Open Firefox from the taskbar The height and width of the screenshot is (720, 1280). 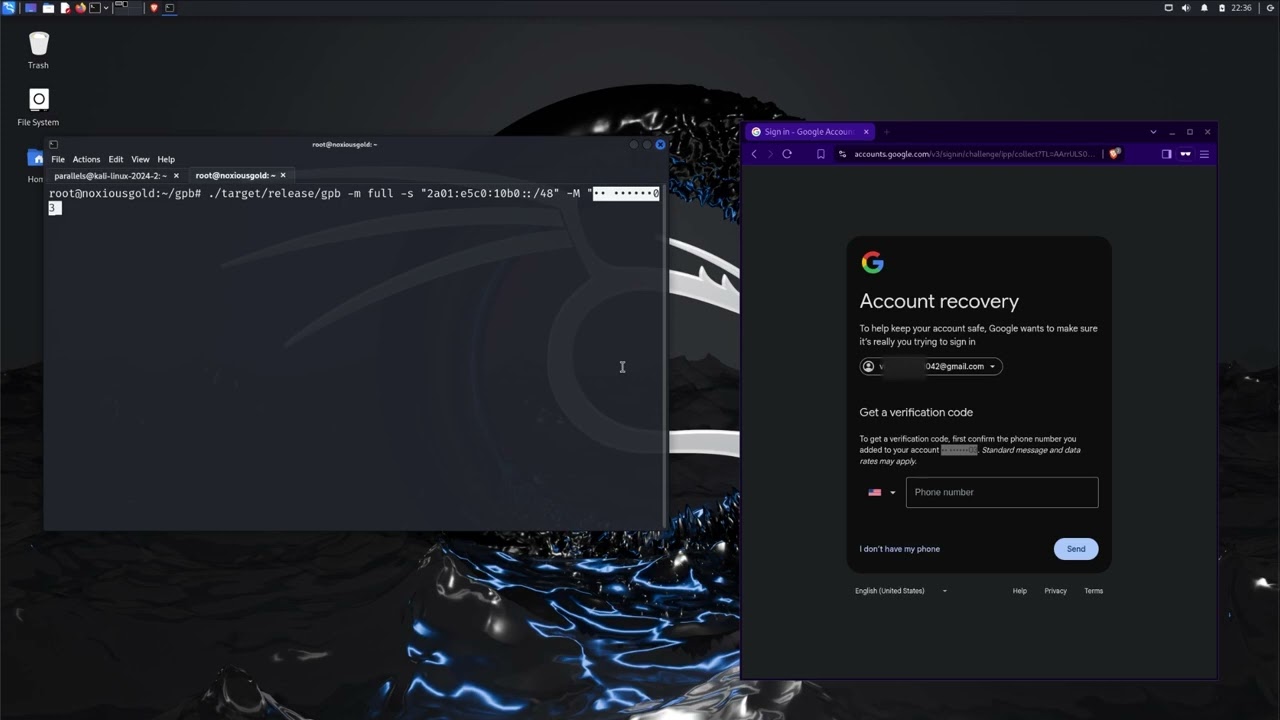point(80,8)
